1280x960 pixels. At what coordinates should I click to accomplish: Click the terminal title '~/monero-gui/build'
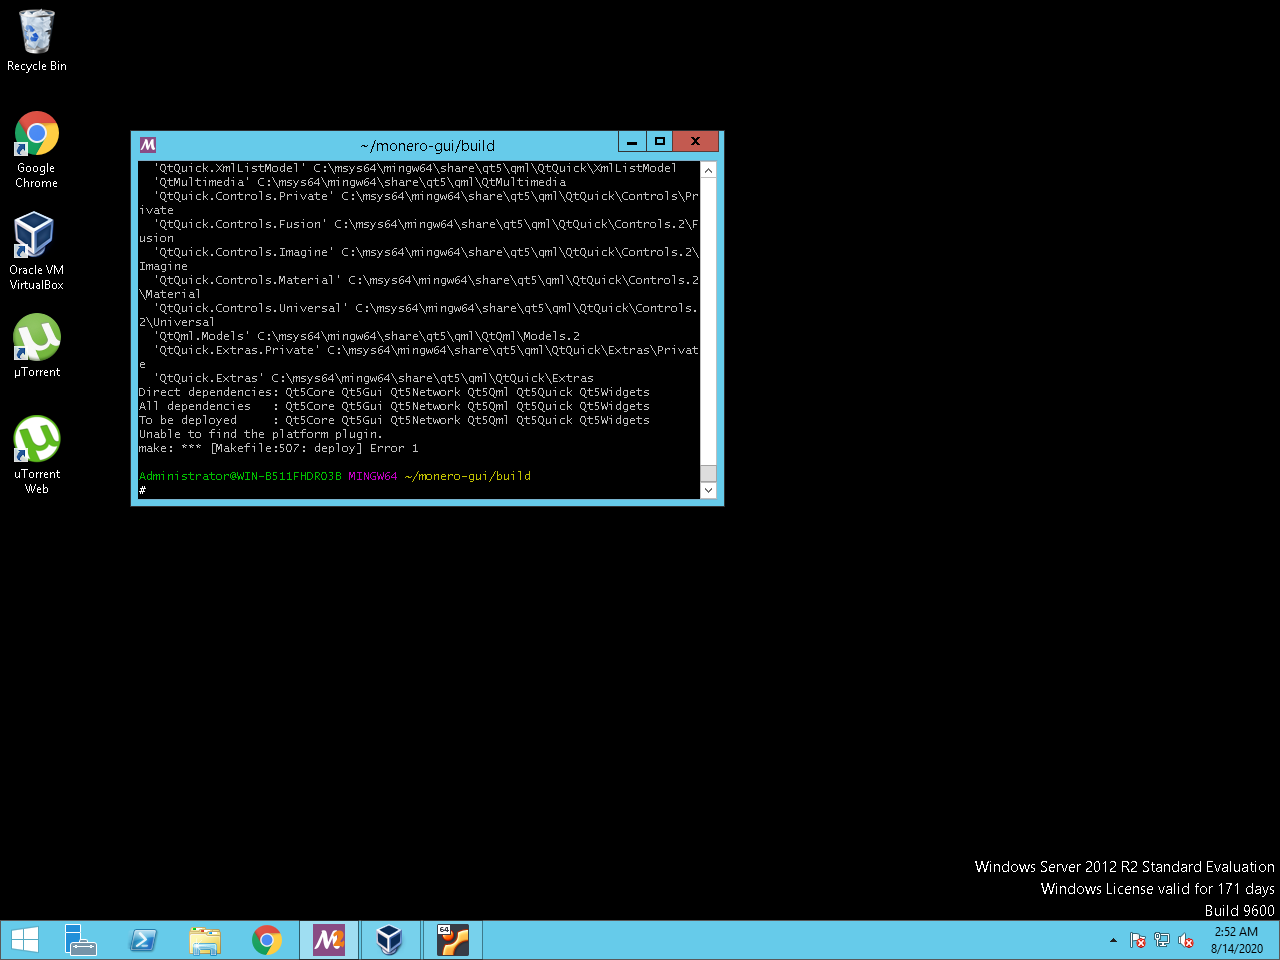(x=428, y=146)
